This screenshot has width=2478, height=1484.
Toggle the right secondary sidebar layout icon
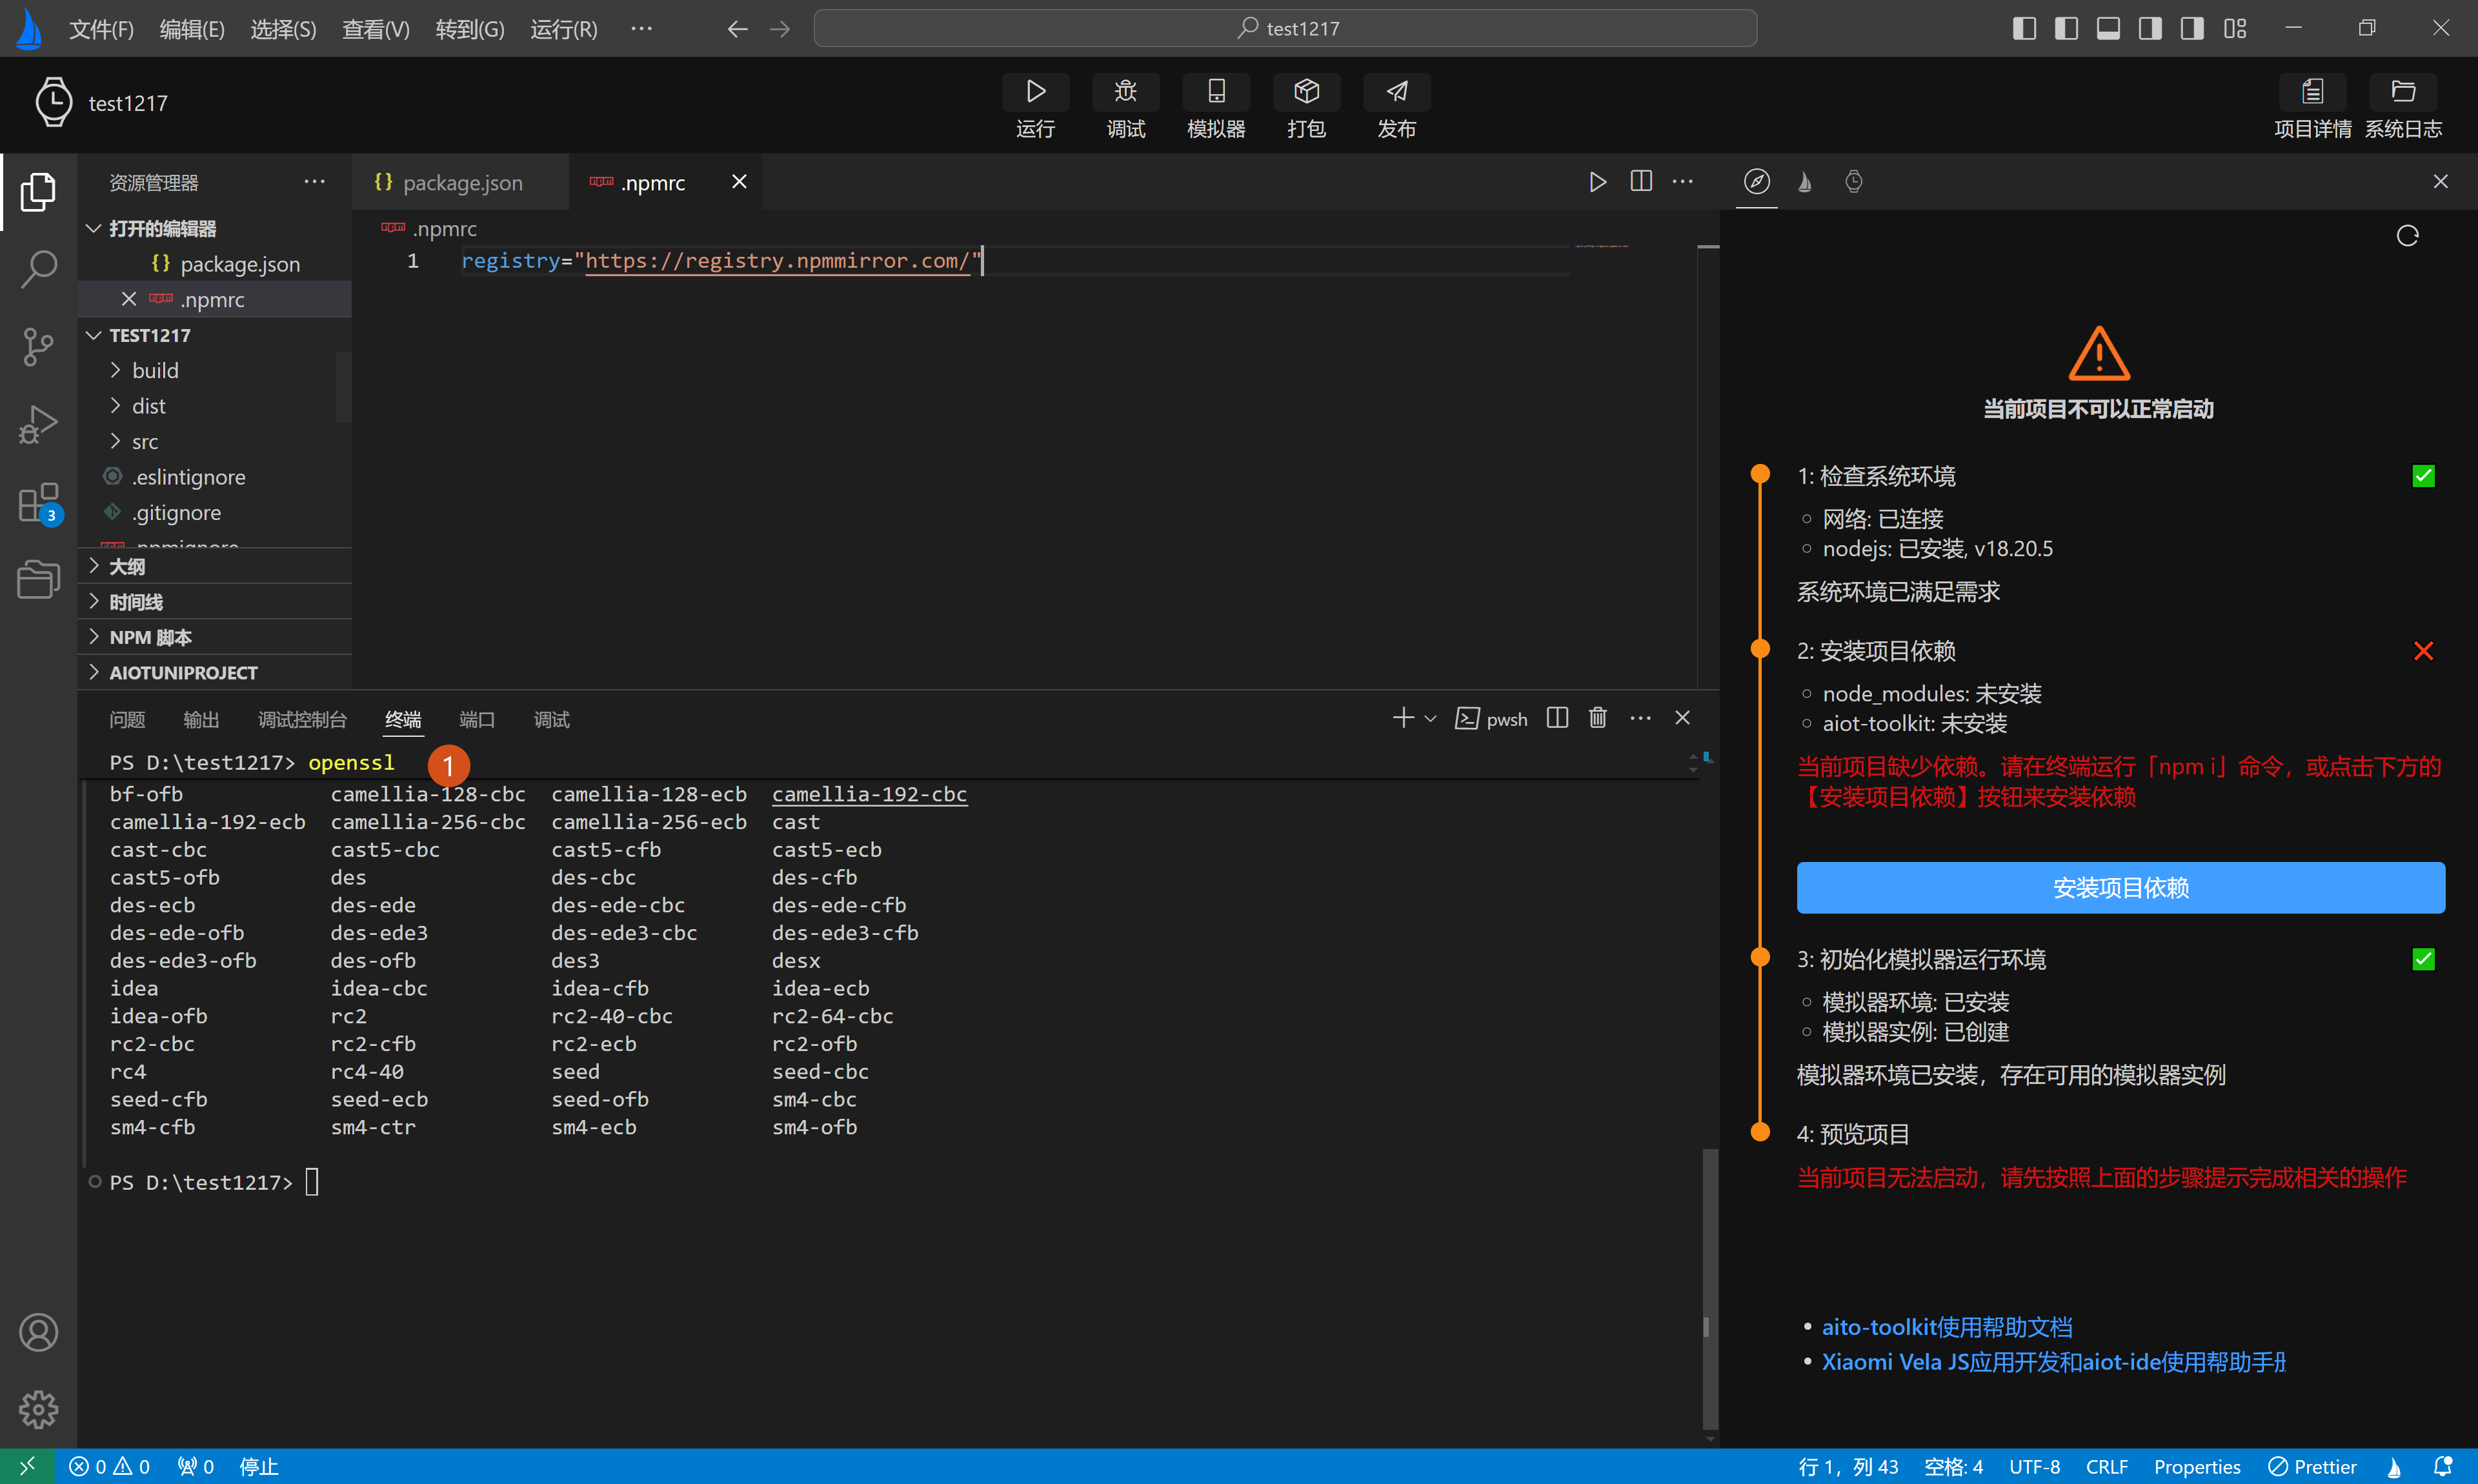pyautogui.click(x=2150, y=28)
